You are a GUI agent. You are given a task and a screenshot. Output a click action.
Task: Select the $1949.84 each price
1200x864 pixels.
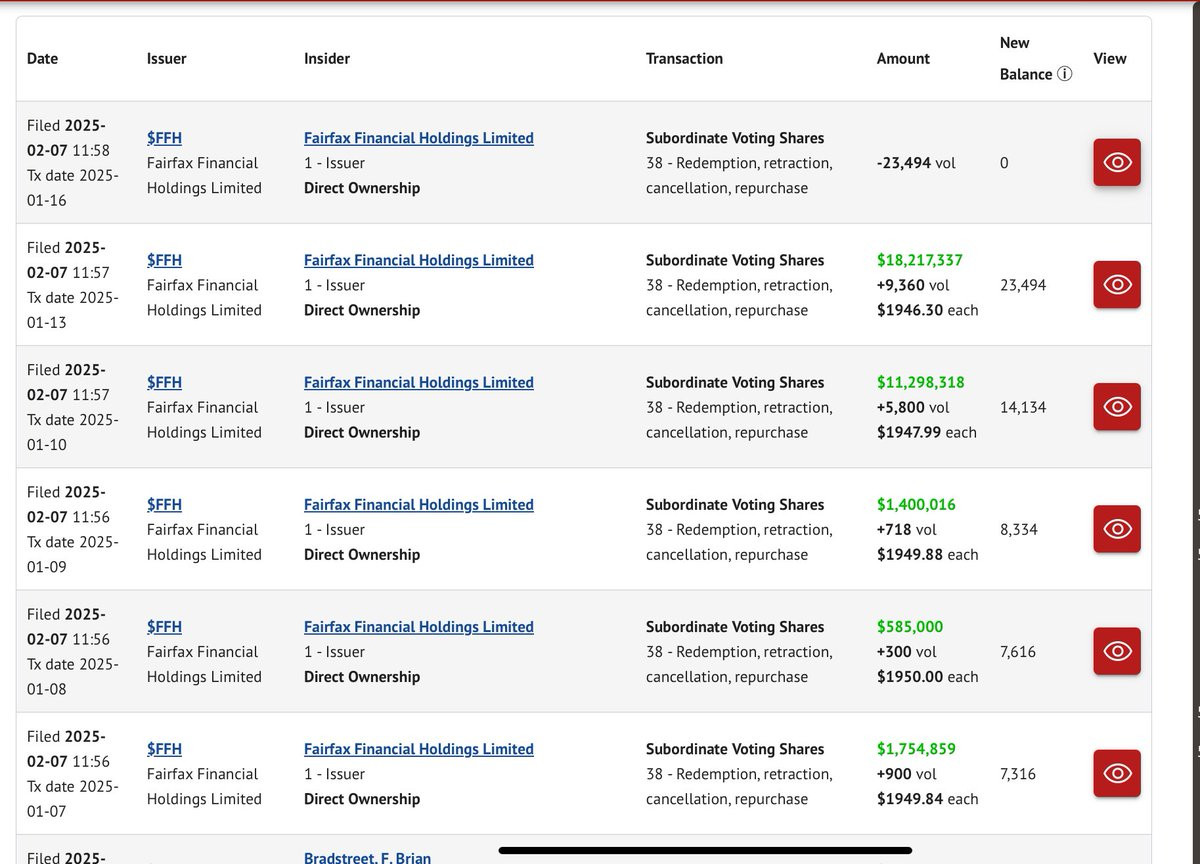click(927, 798)
